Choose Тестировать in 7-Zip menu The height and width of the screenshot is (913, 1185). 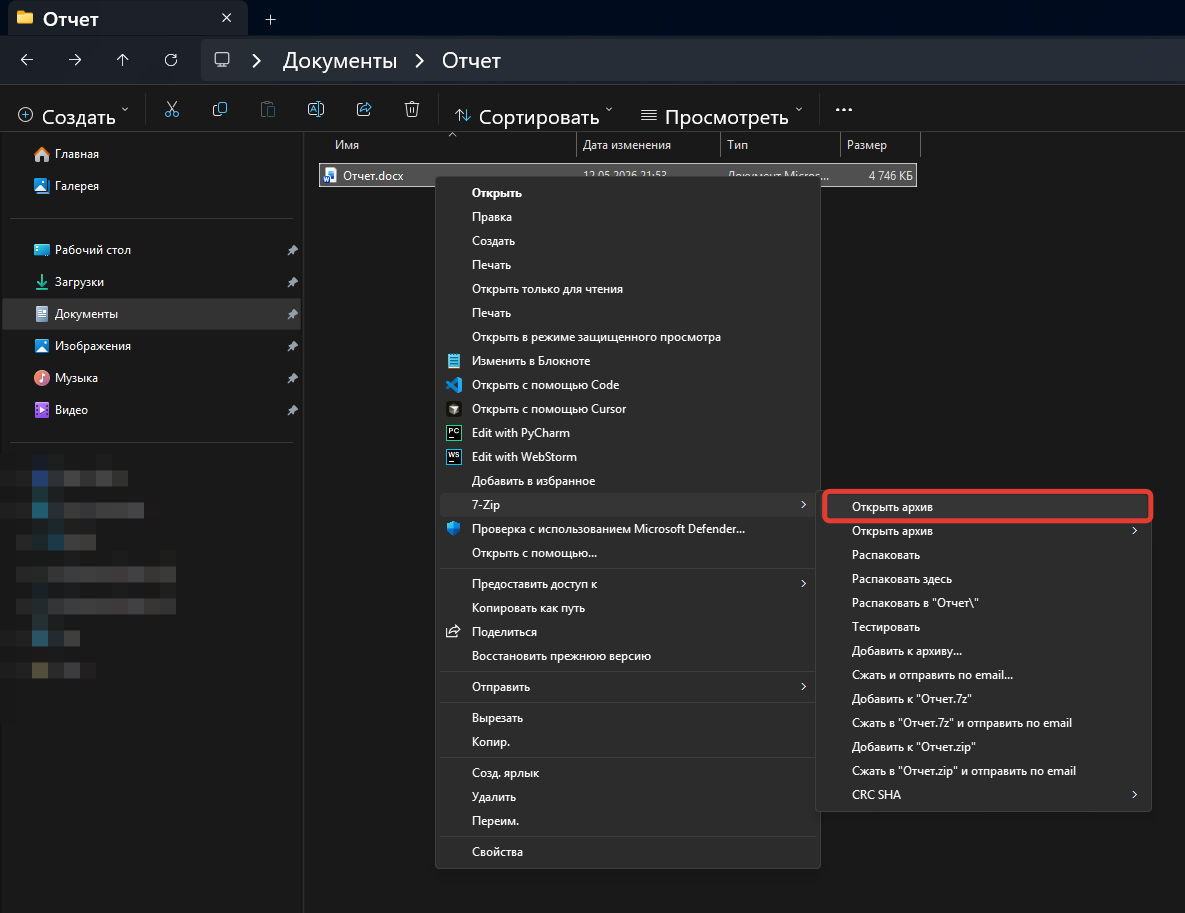pos(984,627)
